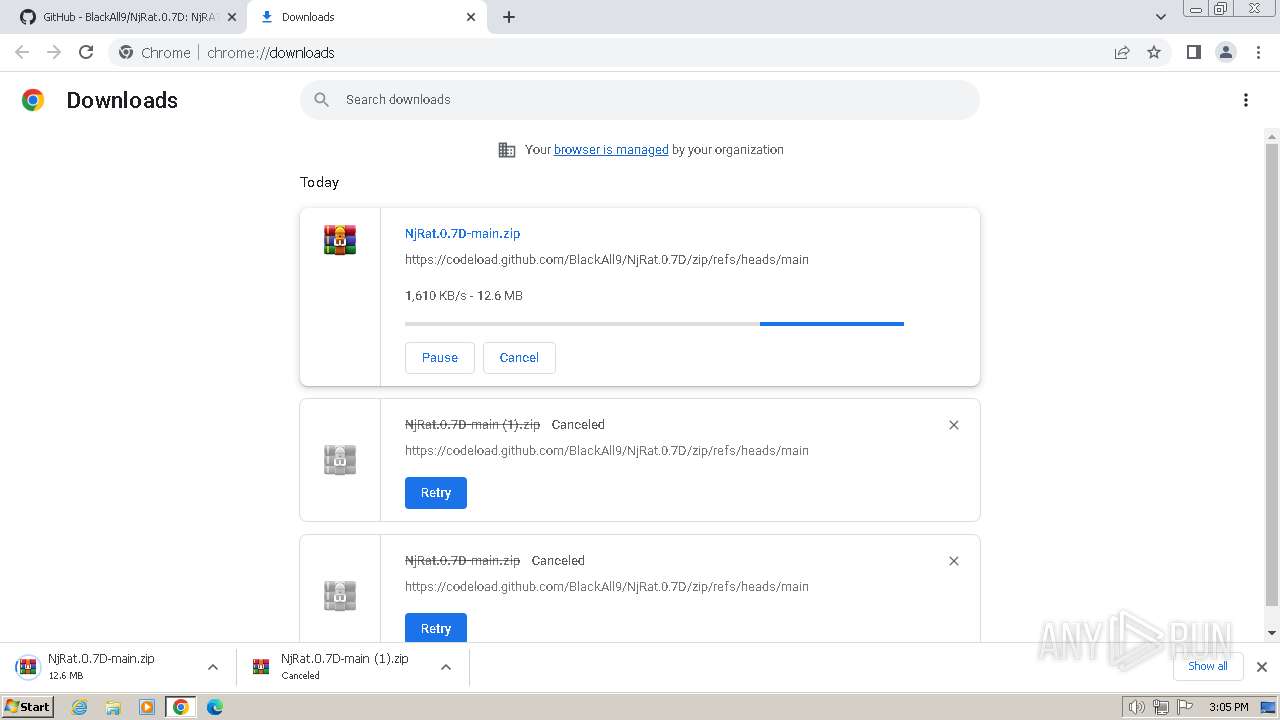Open the 'browser is managed' link
Image resolution: width=1280 pixels, height=720 pixels.
click(611, 150)
